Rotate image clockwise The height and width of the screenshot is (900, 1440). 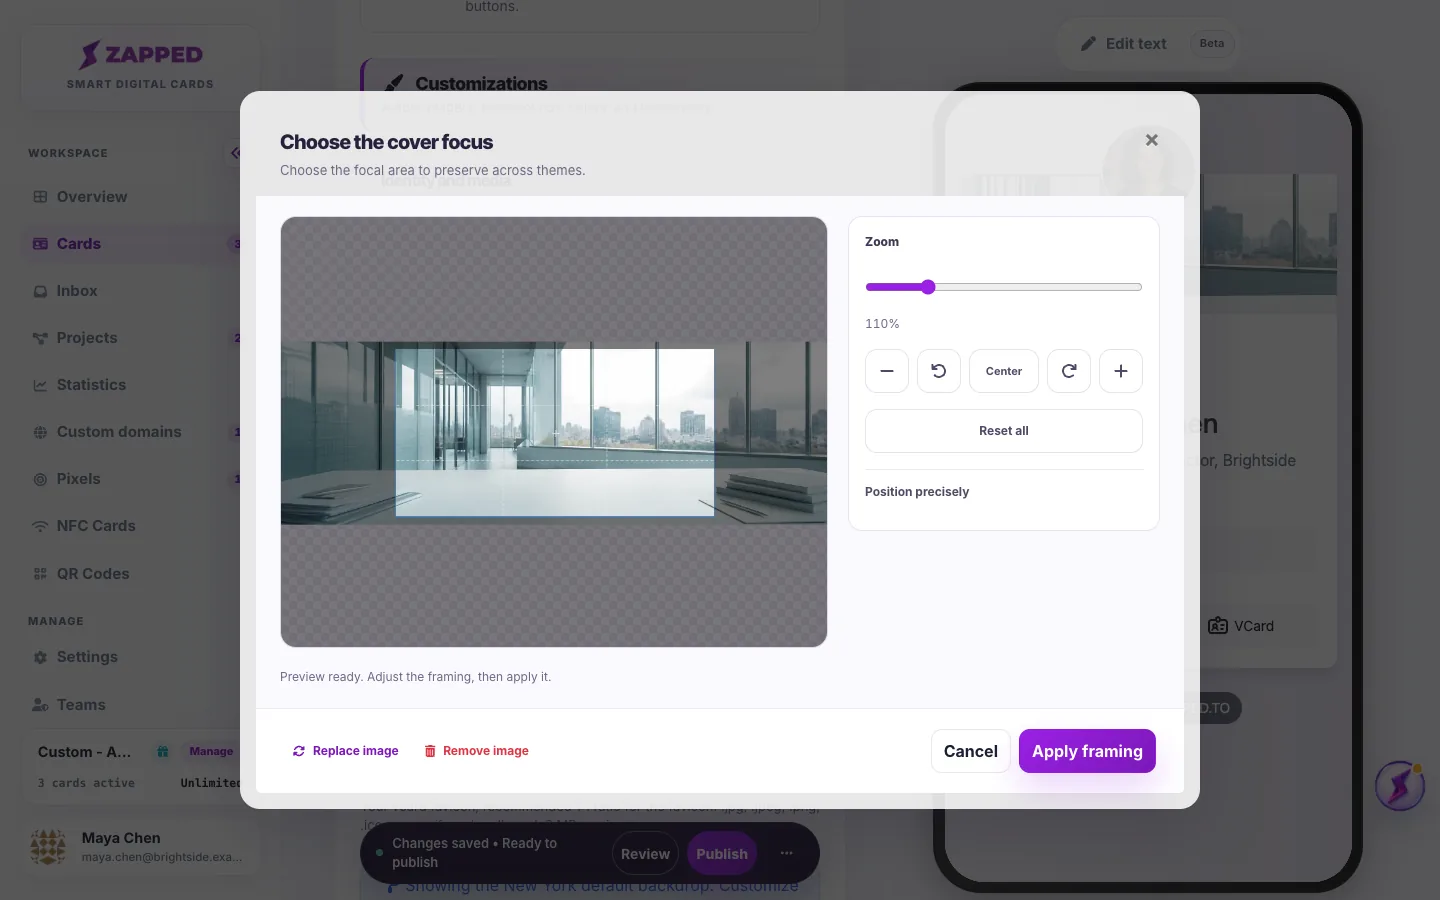coord(1069,371)
